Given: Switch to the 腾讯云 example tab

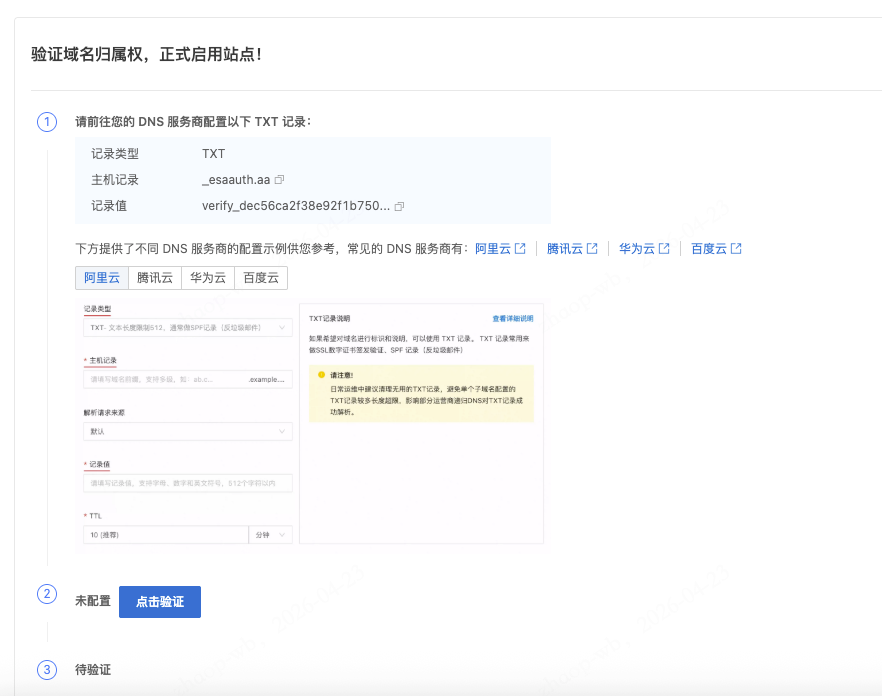Looking at the screenshot, I should [155, 278].
